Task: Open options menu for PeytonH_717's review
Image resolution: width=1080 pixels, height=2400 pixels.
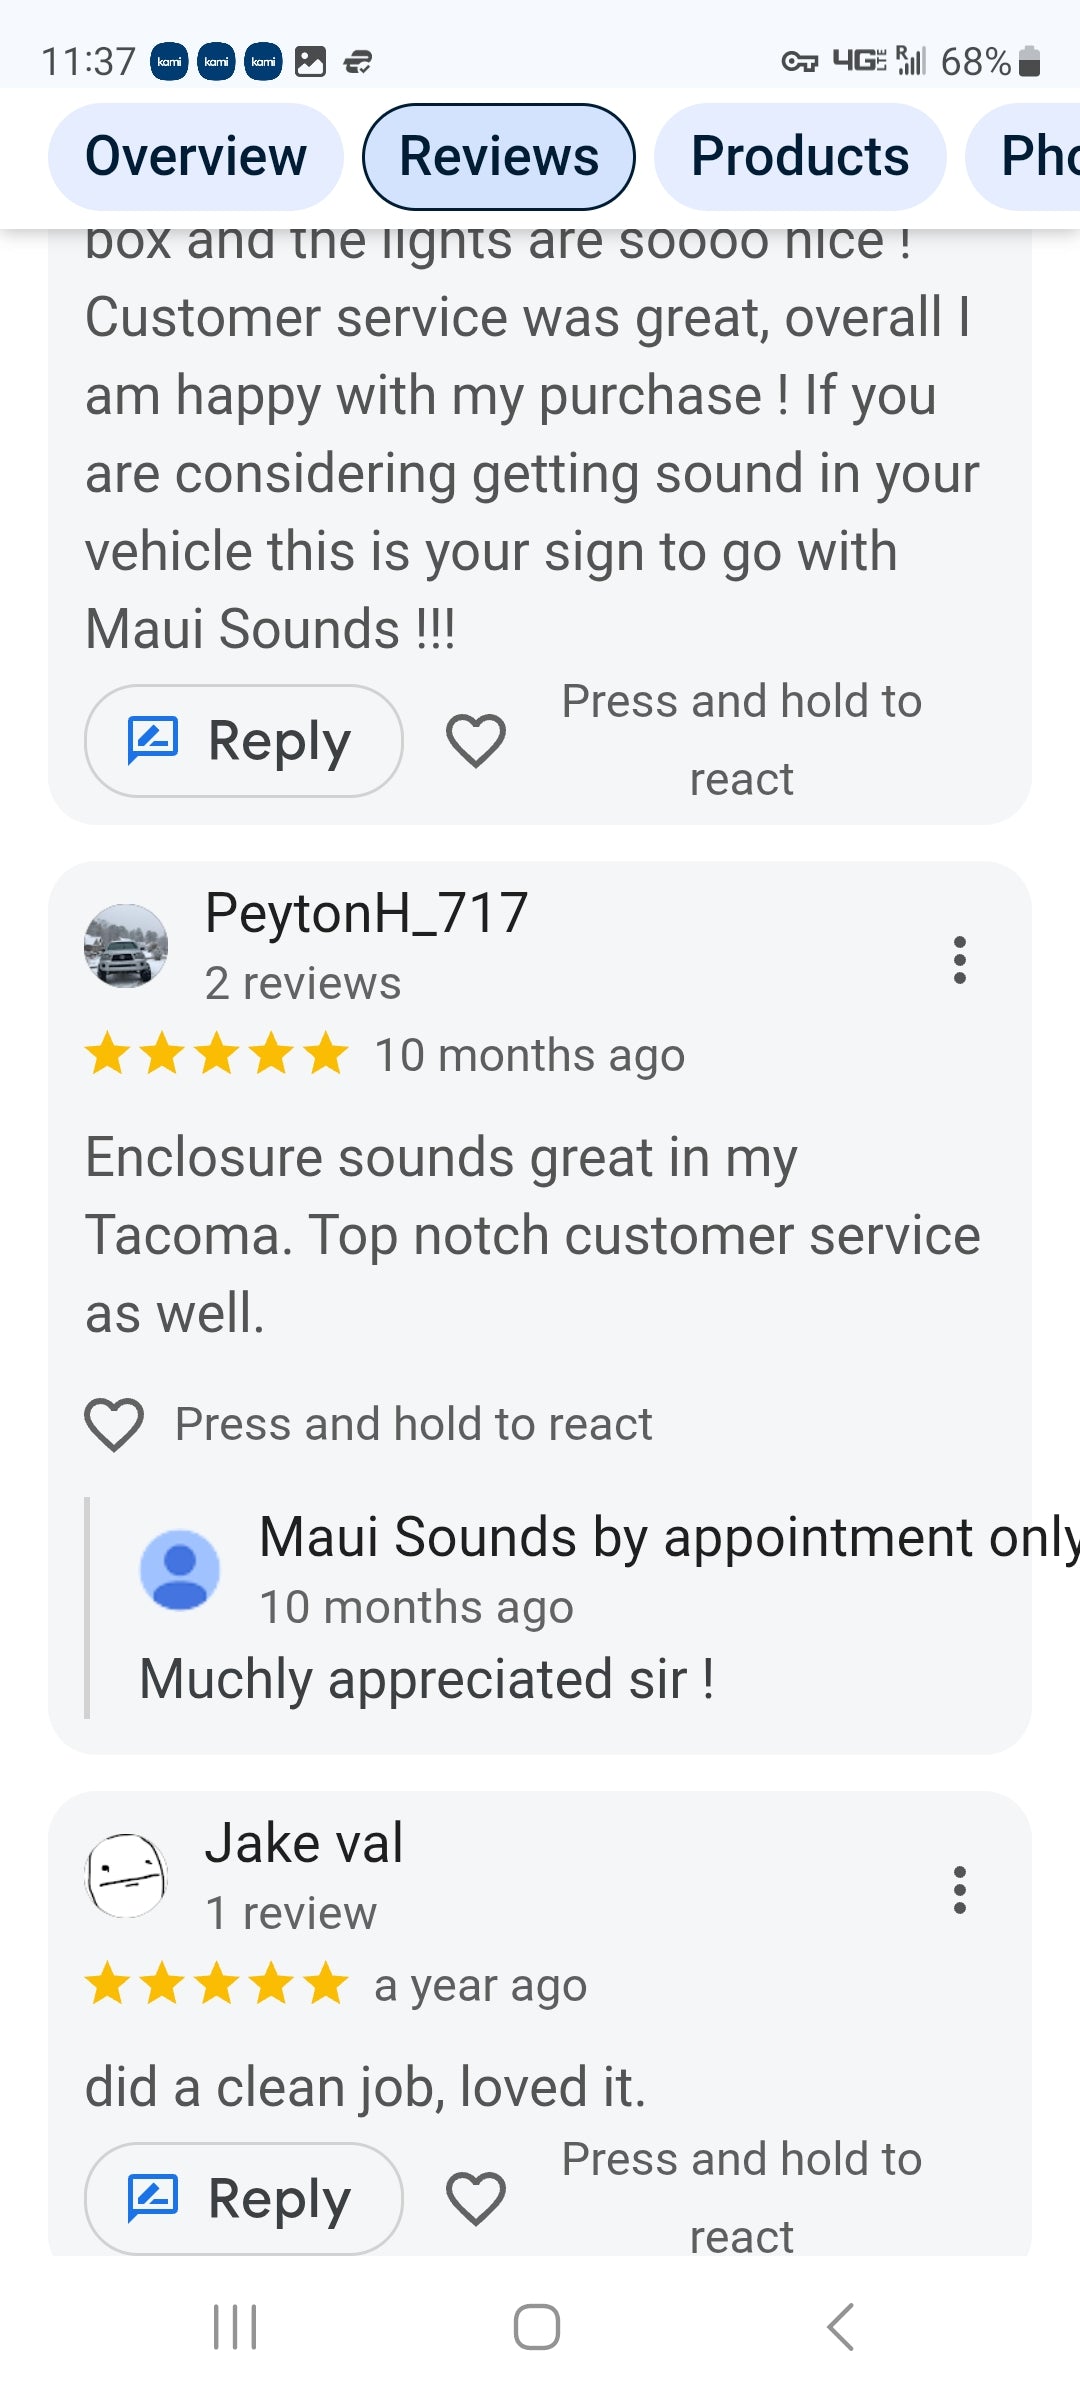Action: [x=959, y=960]
